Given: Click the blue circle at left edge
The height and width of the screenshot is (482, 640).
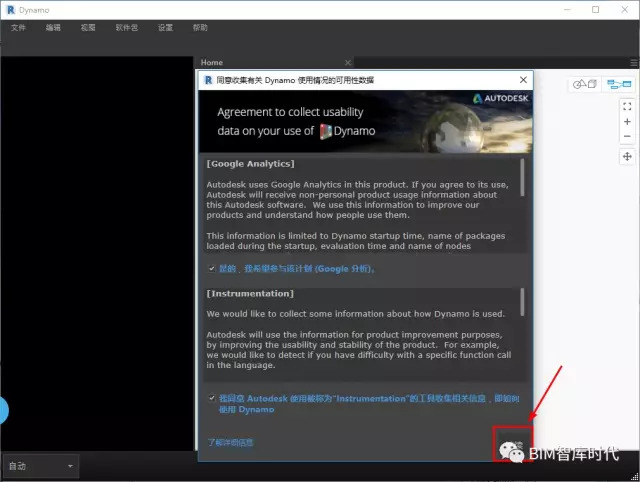Looking at the screenshot, I should click(x=4, y=410).
